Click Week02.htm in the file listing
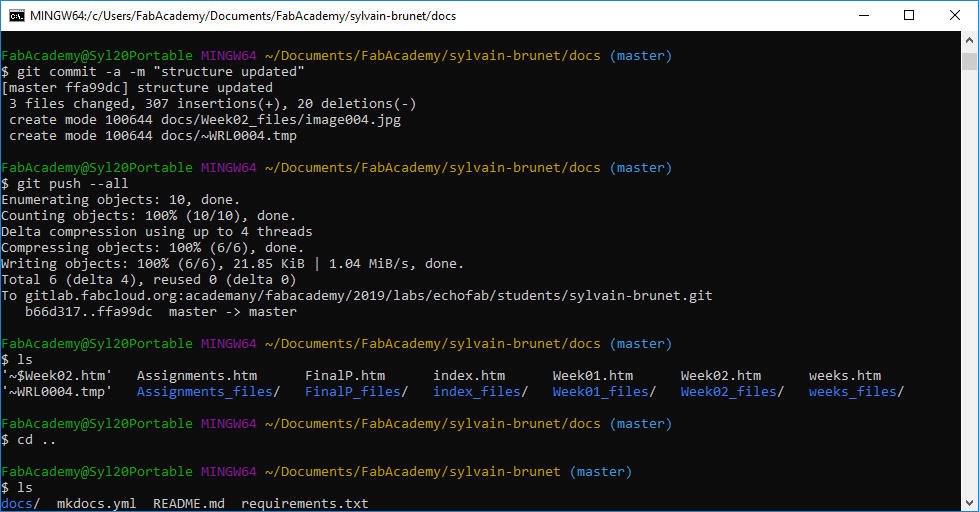 [720, 376]
